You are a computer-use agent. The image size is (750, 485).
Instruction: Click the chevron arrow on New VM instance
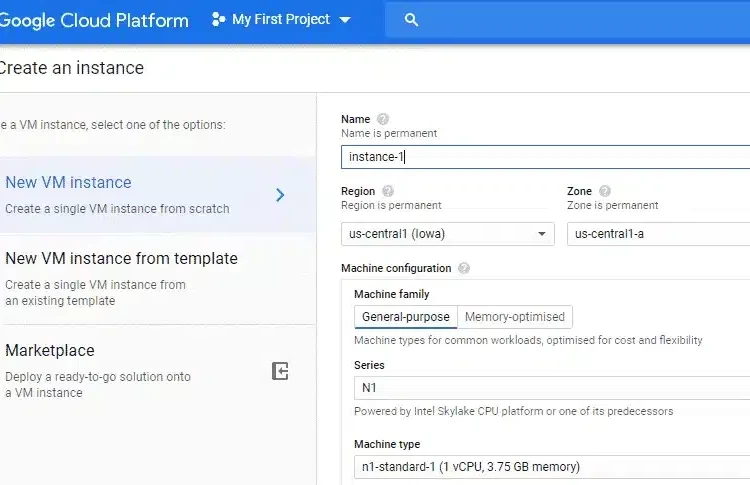(280, 195)
